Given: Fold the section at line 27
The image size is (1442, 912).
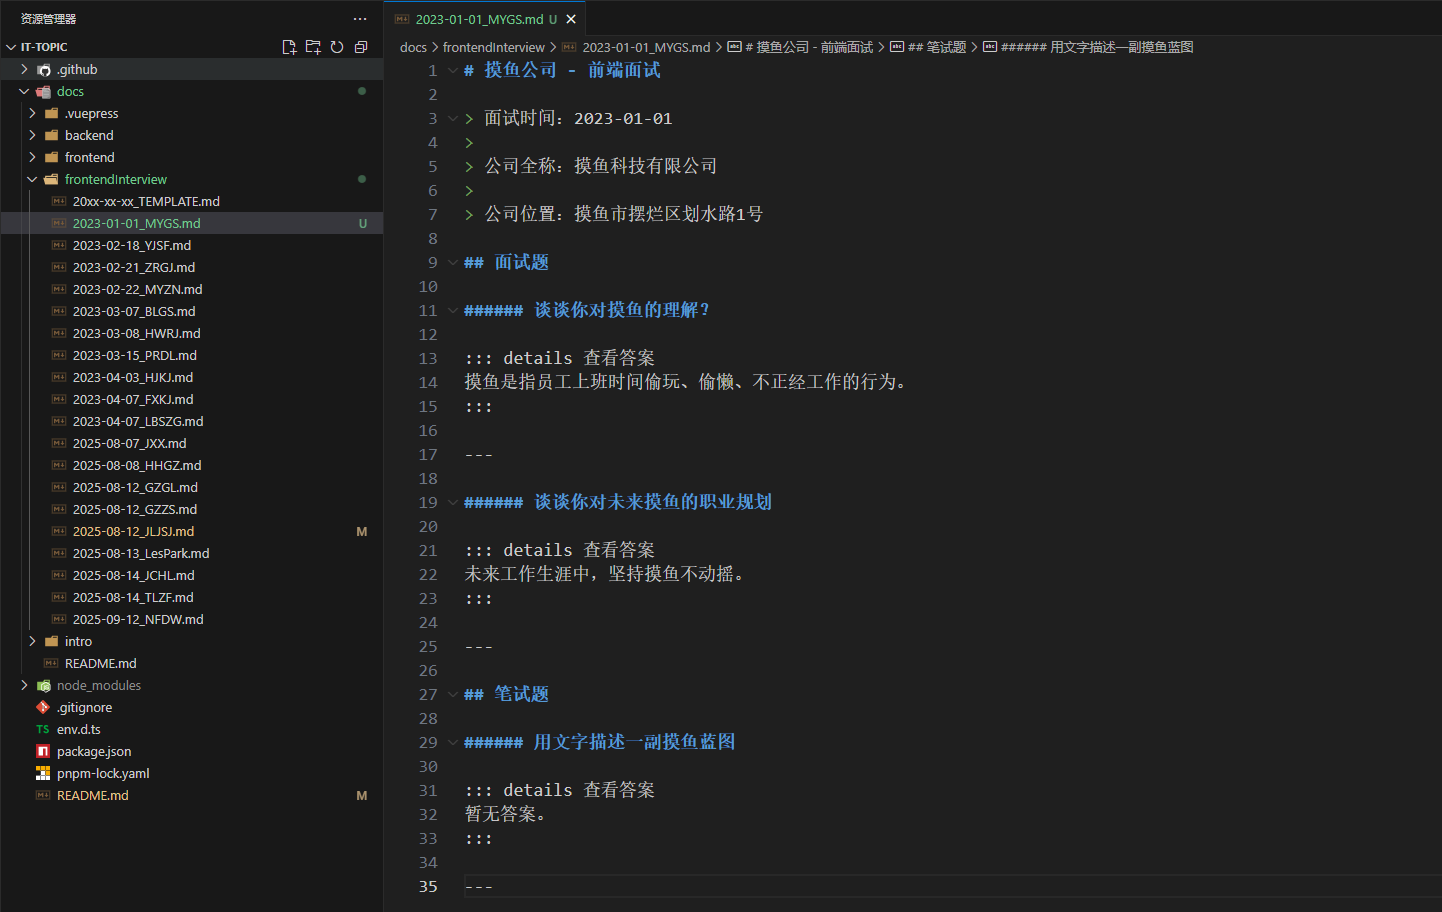Looking at the screenshot, I should pyautogui.click(x=453, y=695).
